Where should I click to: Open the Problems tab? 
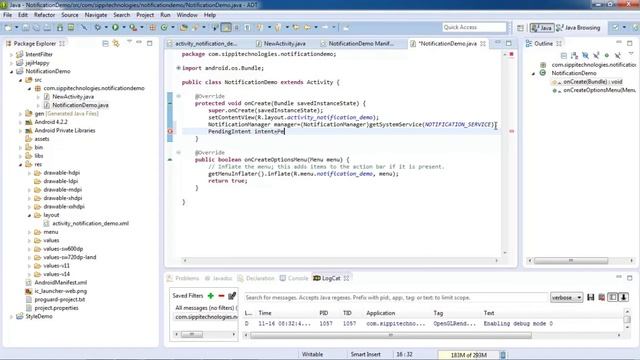tap(183, 278)
